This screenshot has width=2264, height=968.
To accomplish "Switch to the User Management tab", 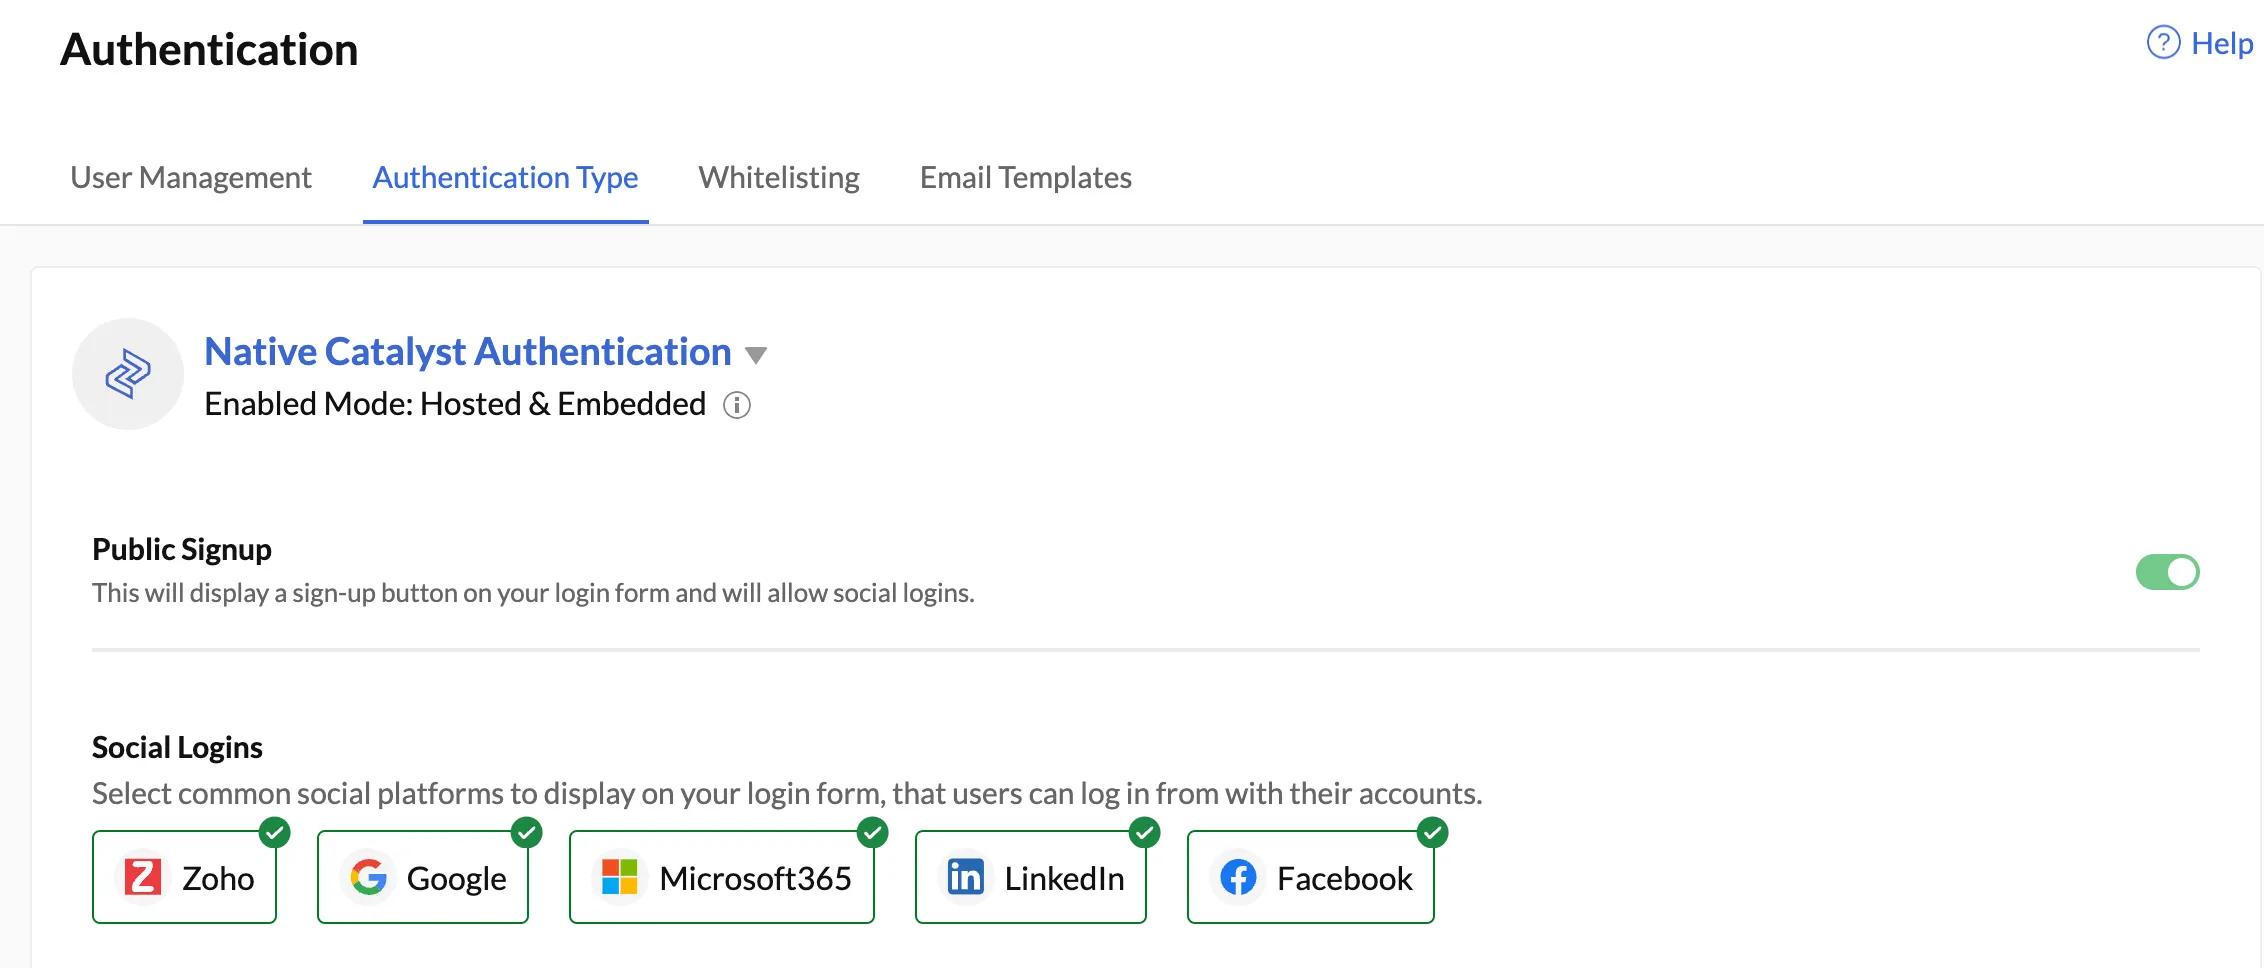I will [x=191, y=178].
